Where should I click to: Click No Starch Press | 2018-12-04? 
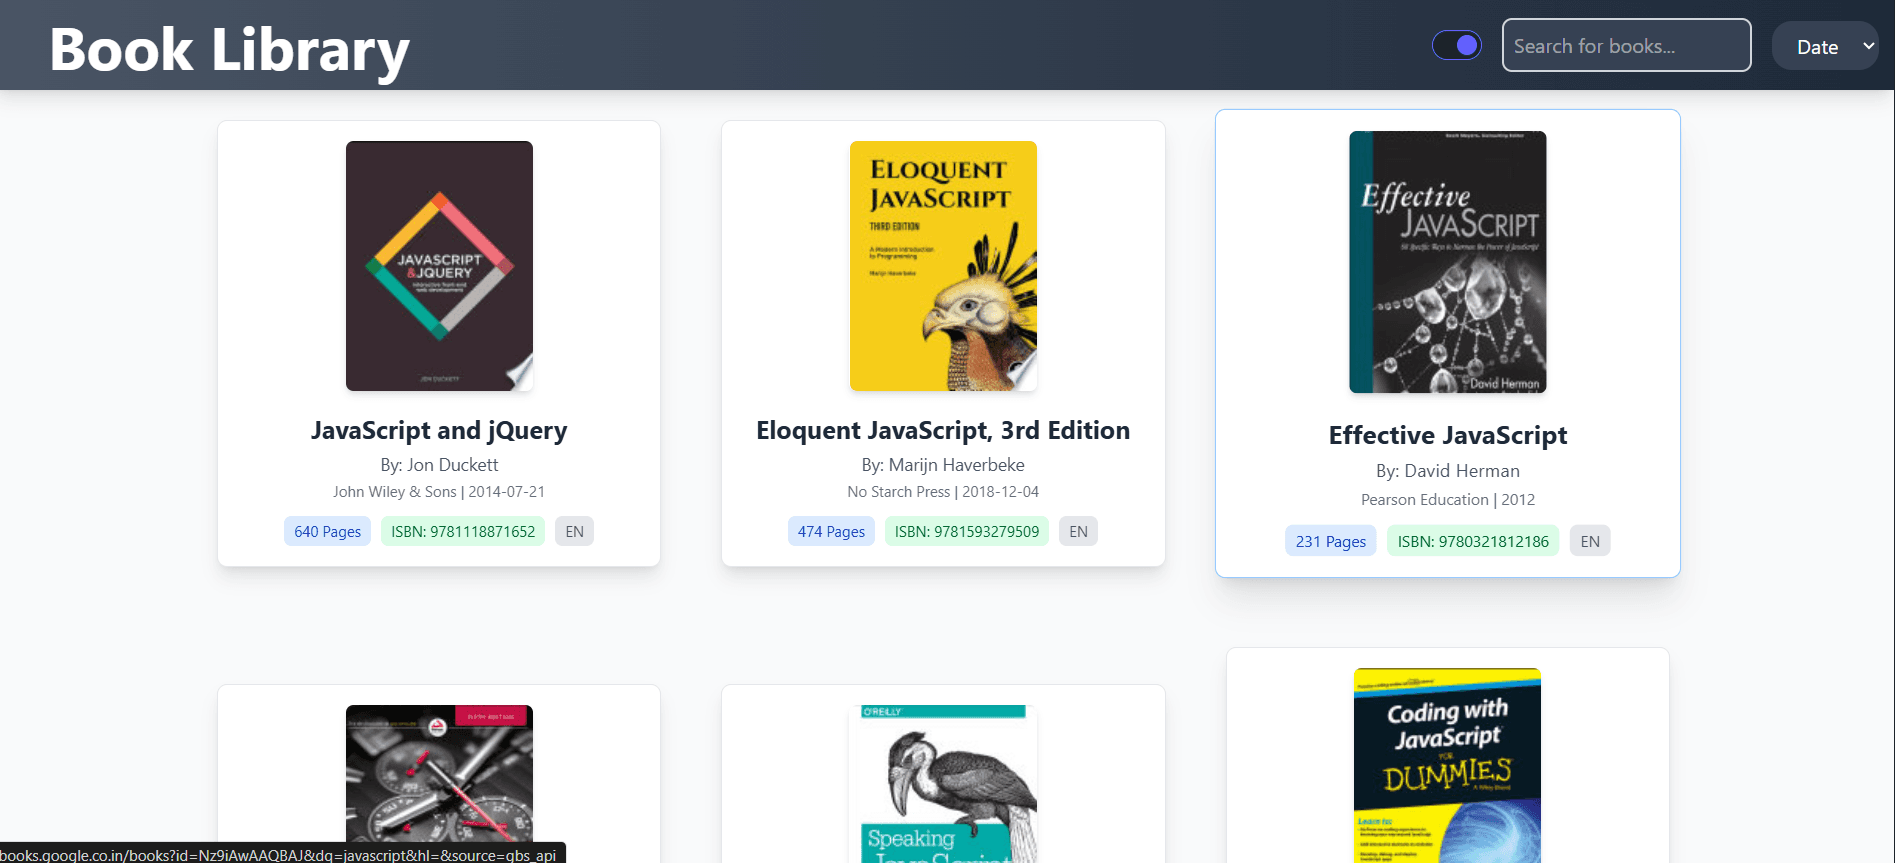tap(943, 492)
